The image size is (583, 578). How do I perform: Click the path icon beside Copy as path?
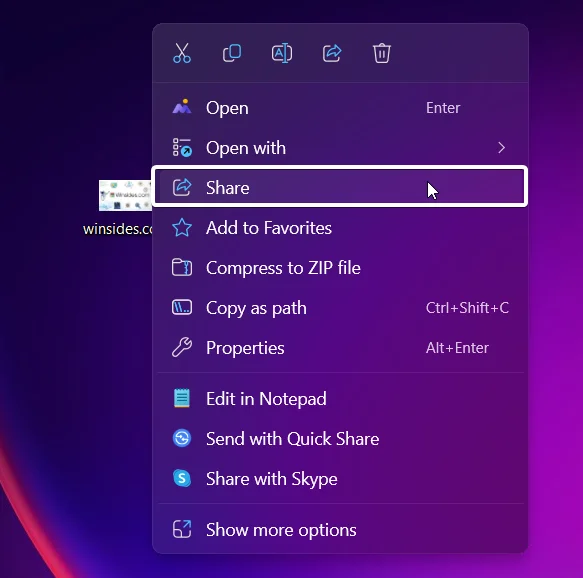click(x=182, y=307)
